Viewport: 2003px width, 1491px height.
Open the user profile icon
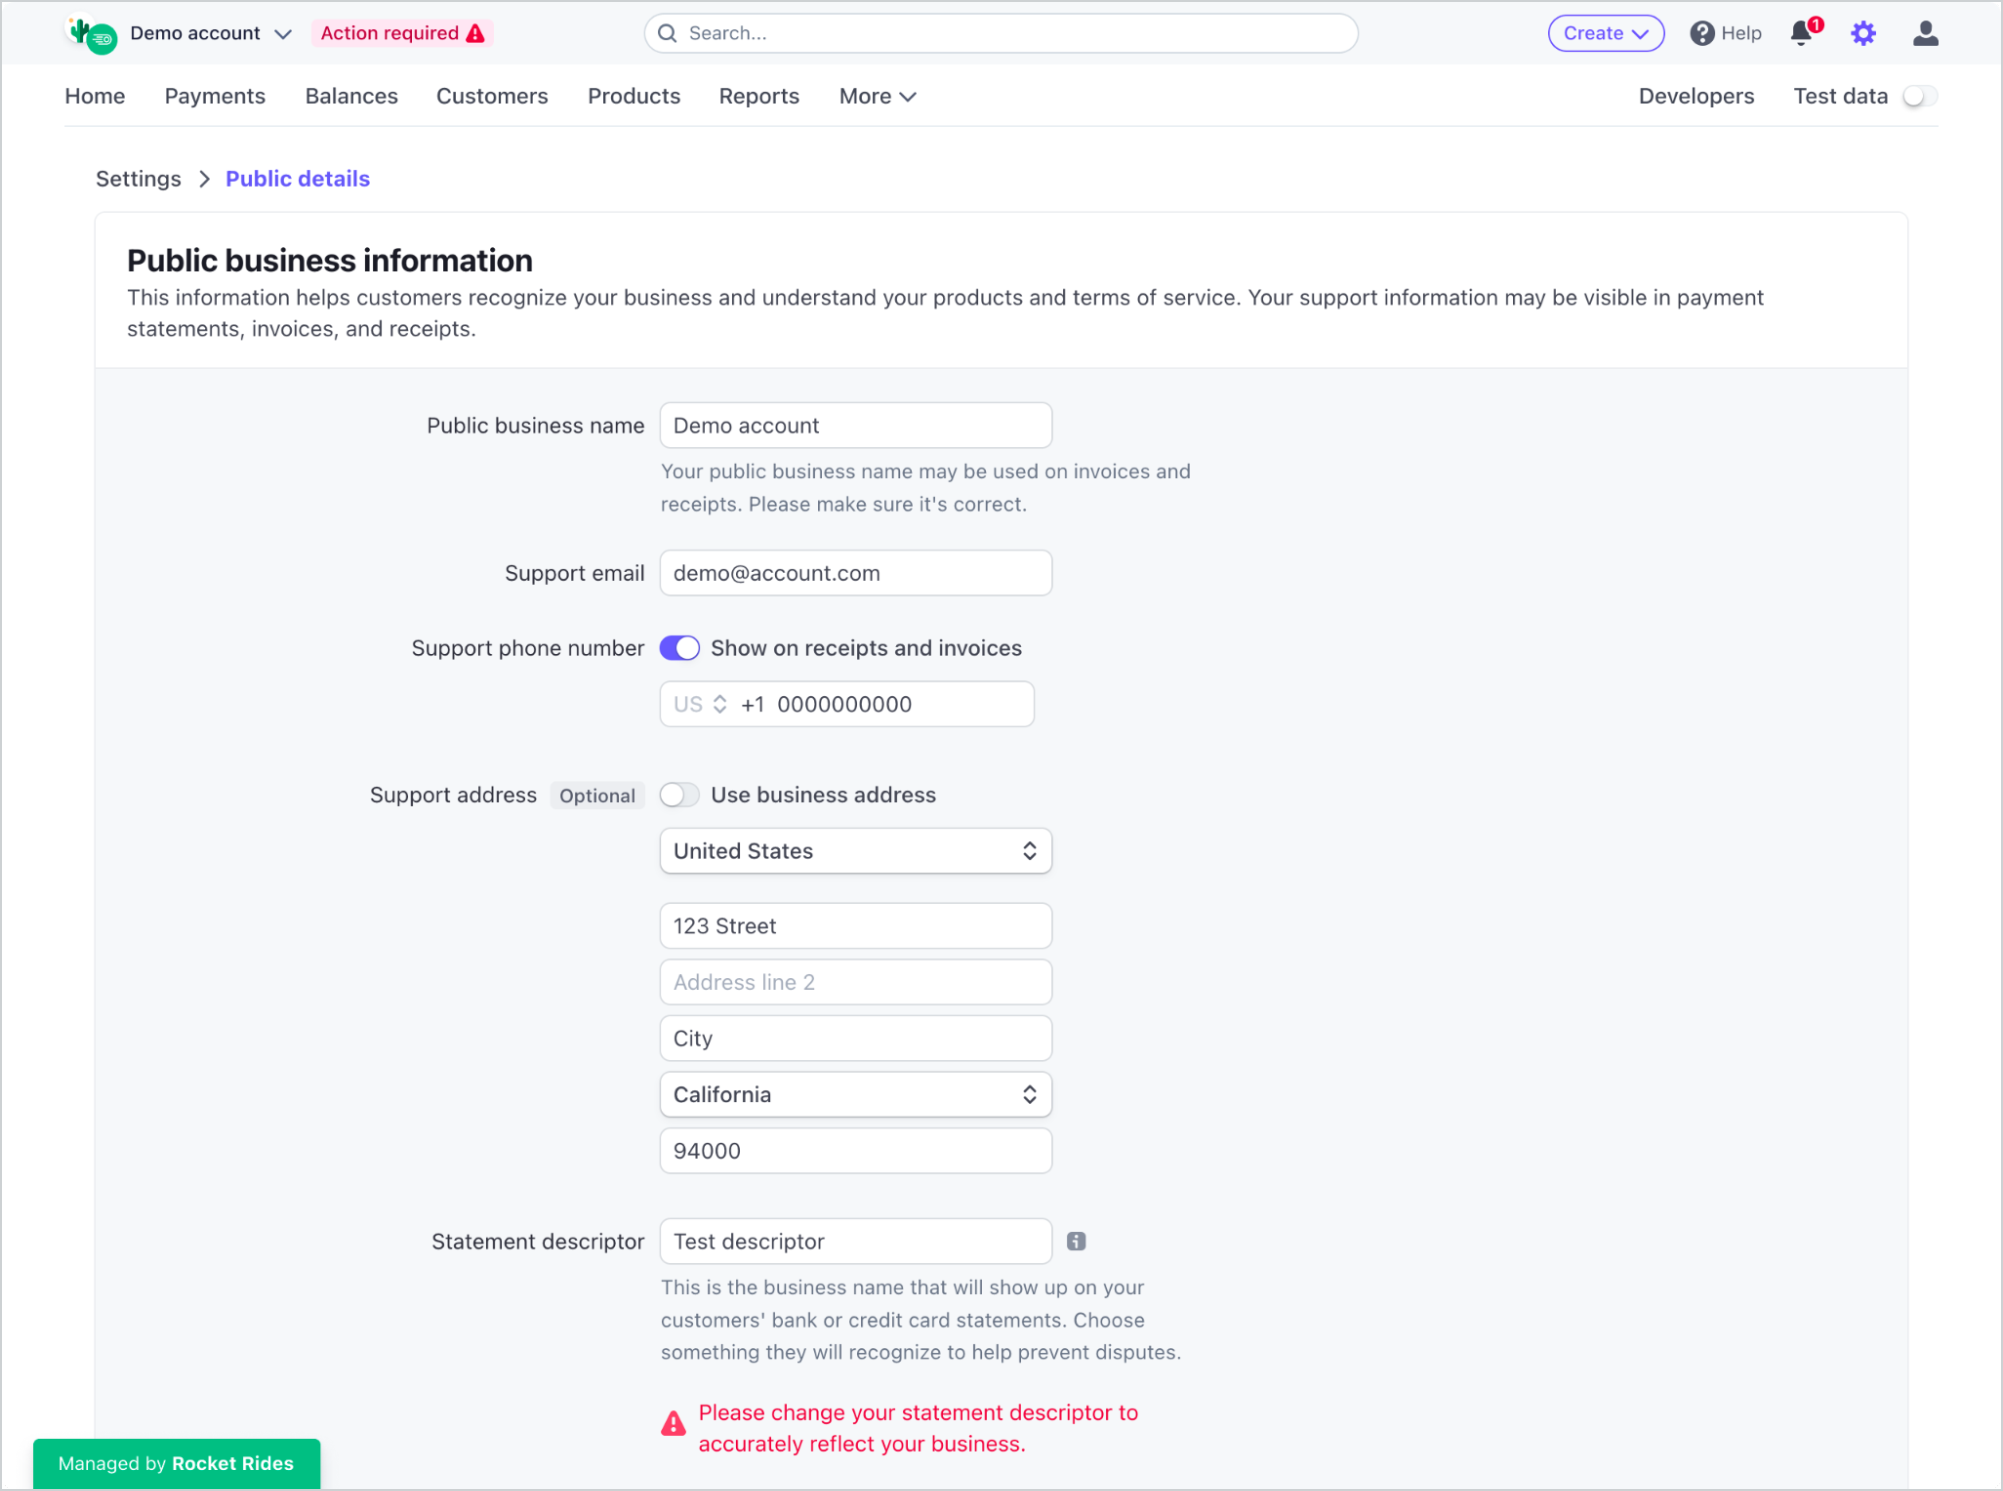(x=1925, y=33)
